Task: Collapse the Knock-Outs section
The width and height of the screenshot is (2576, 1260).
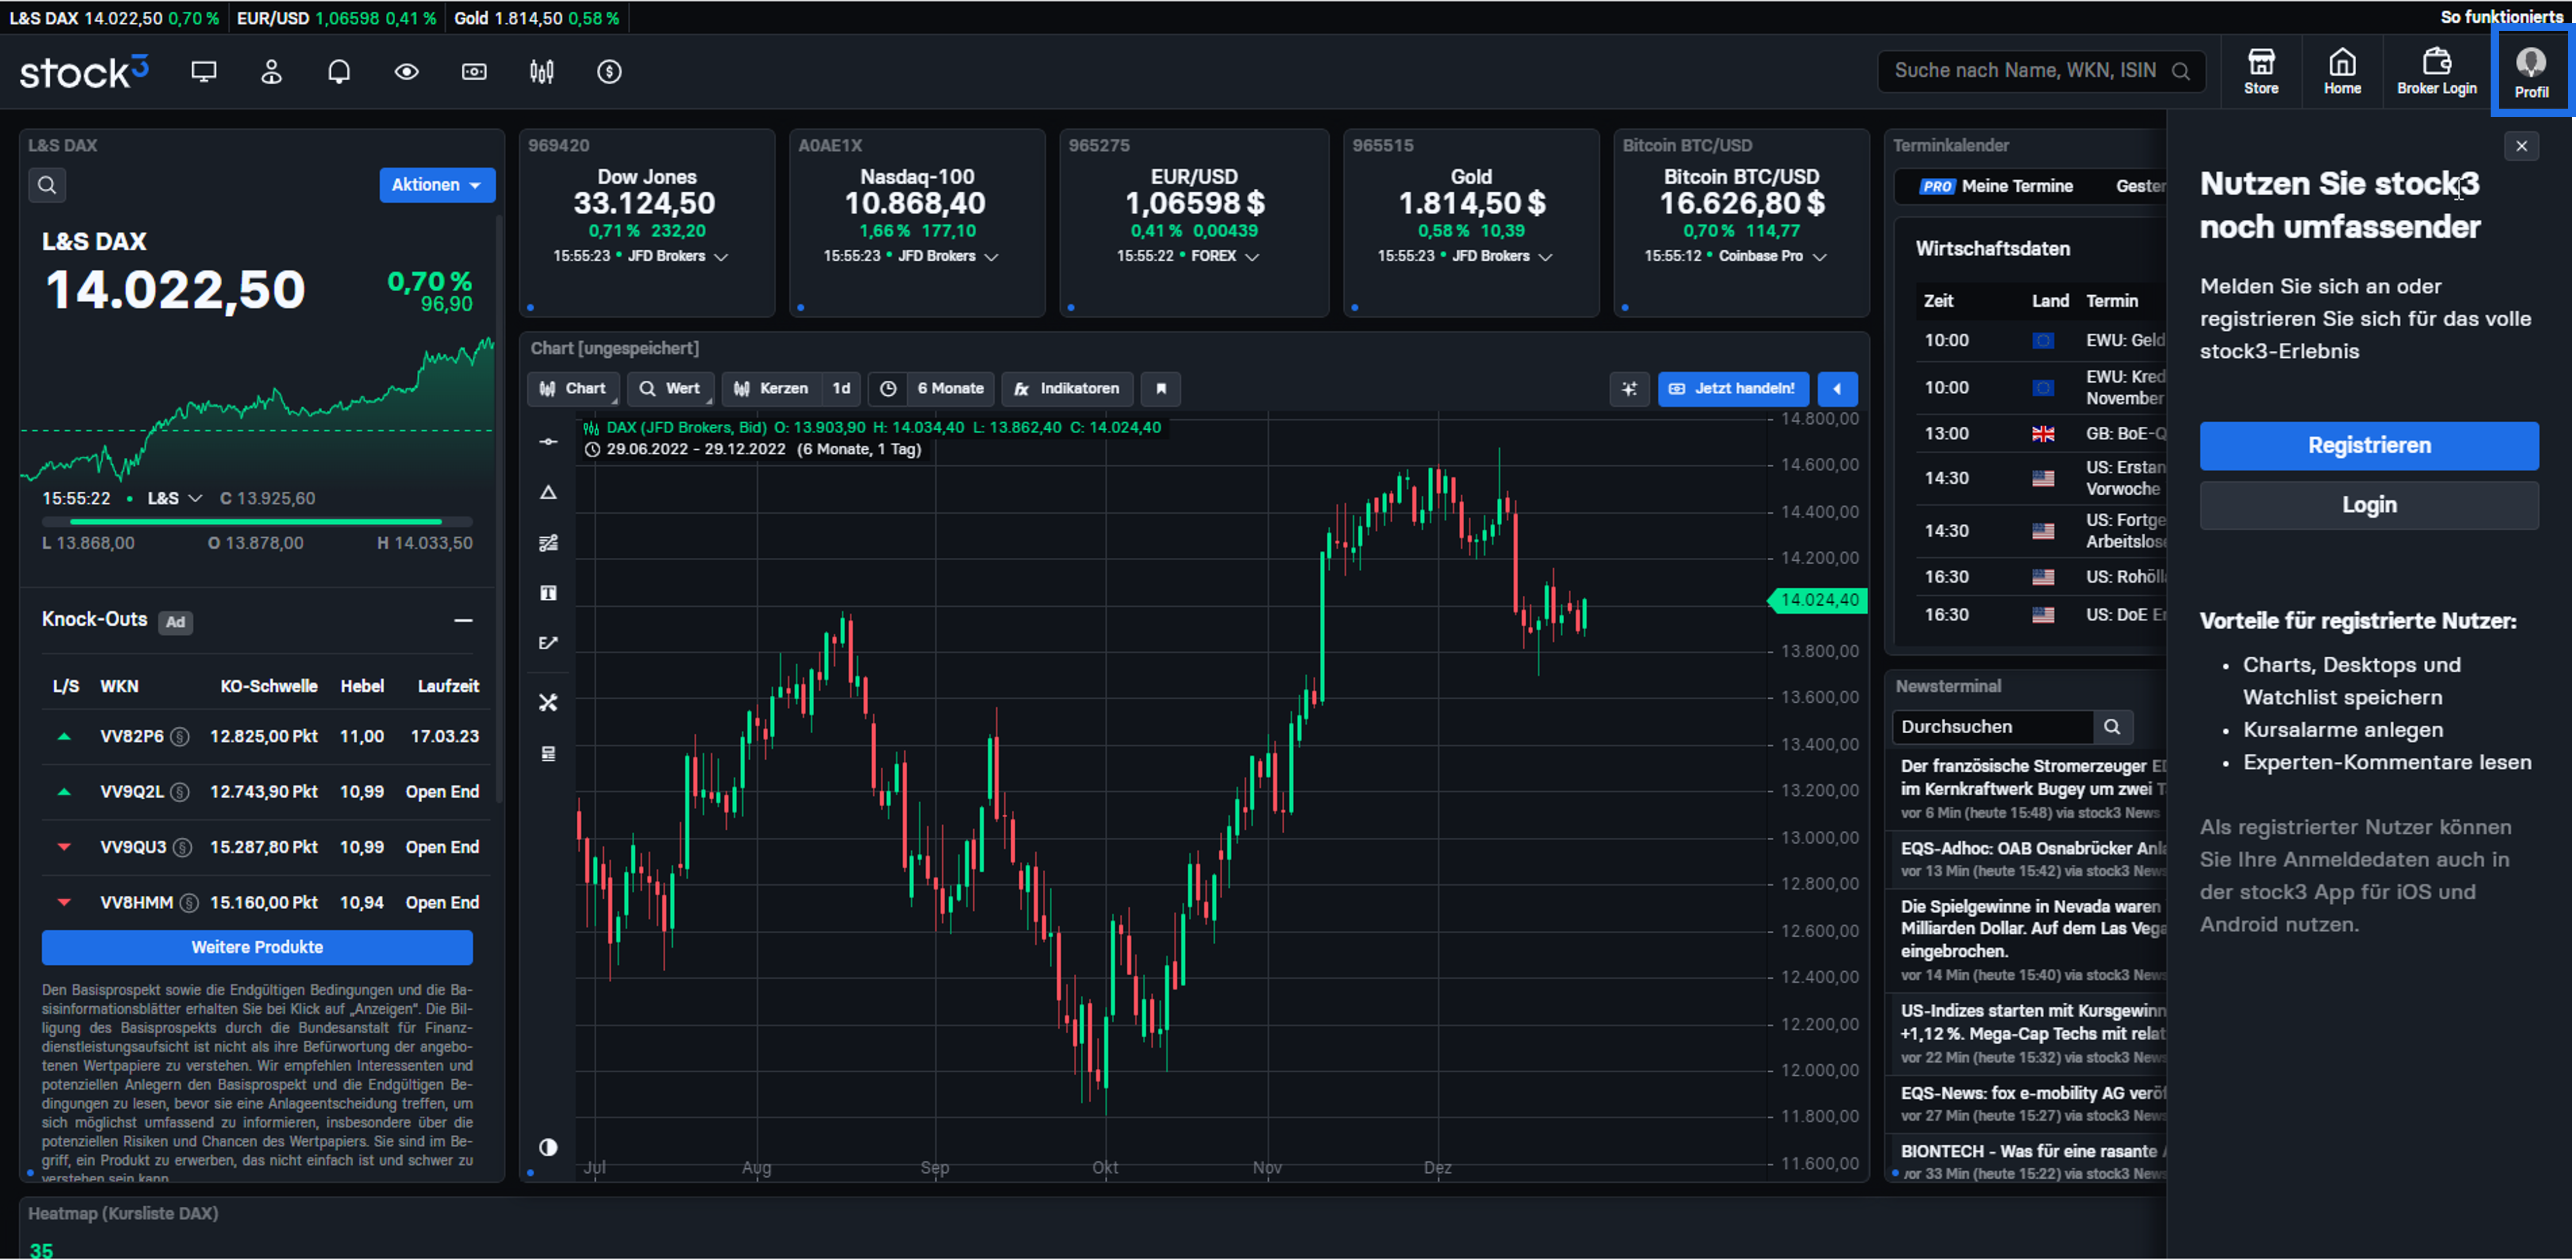Action: coord(463,621)
